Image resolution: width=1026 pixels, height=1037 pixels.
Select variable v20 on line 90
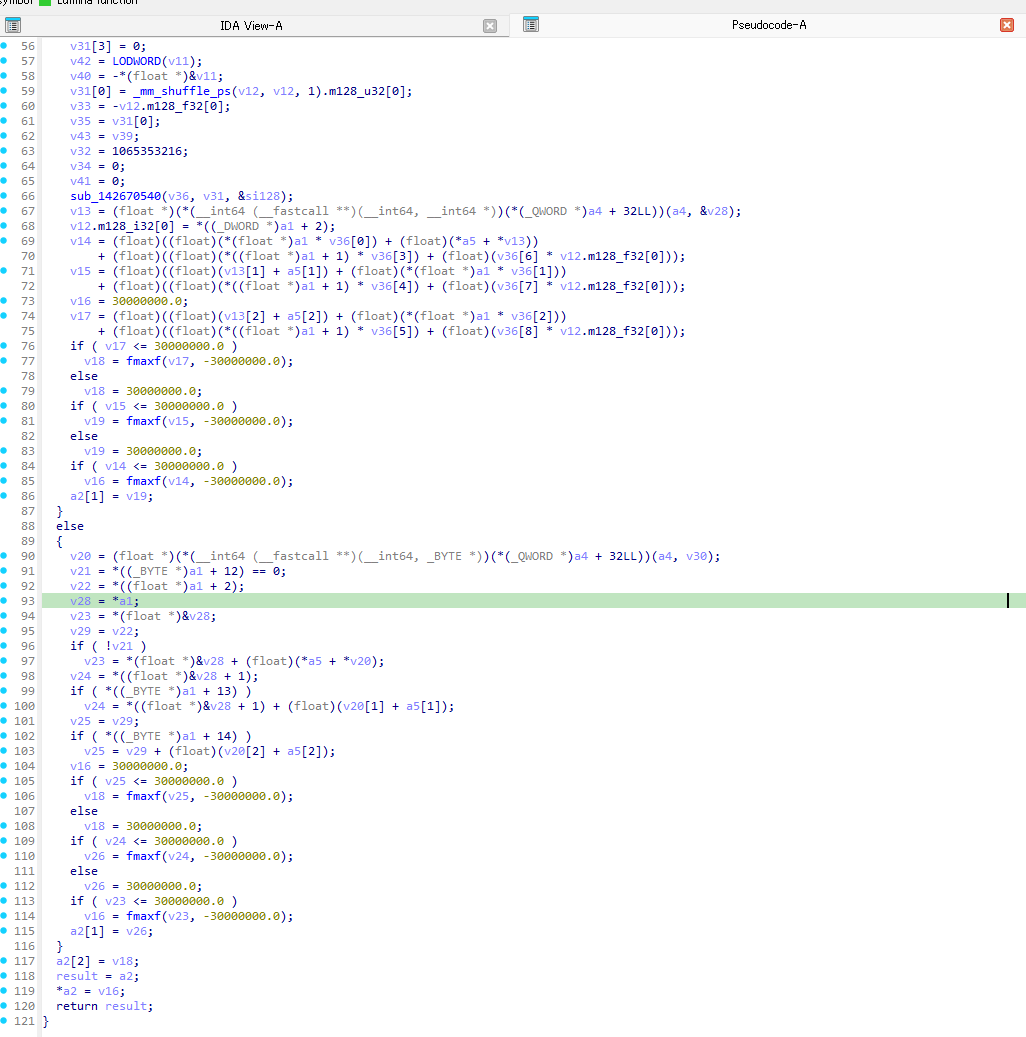[81, 556]
